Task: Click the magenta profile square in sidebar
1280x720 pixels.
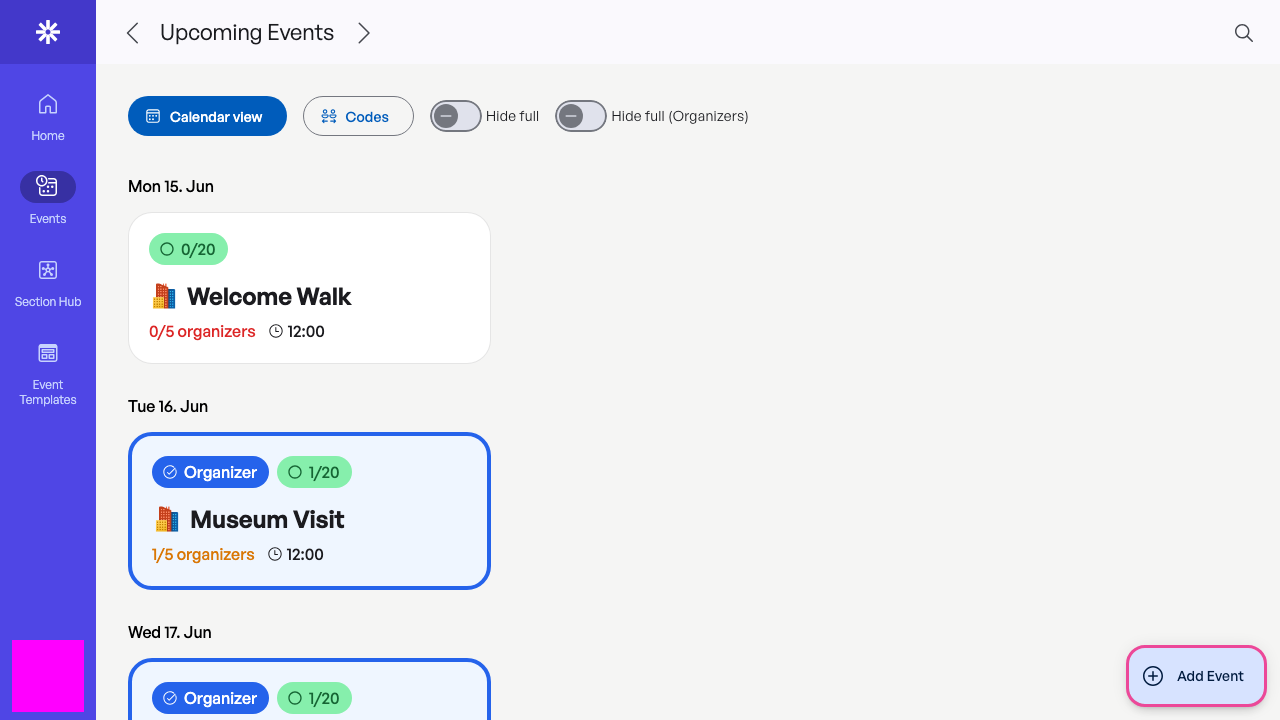Action: [x=48, y=676]
